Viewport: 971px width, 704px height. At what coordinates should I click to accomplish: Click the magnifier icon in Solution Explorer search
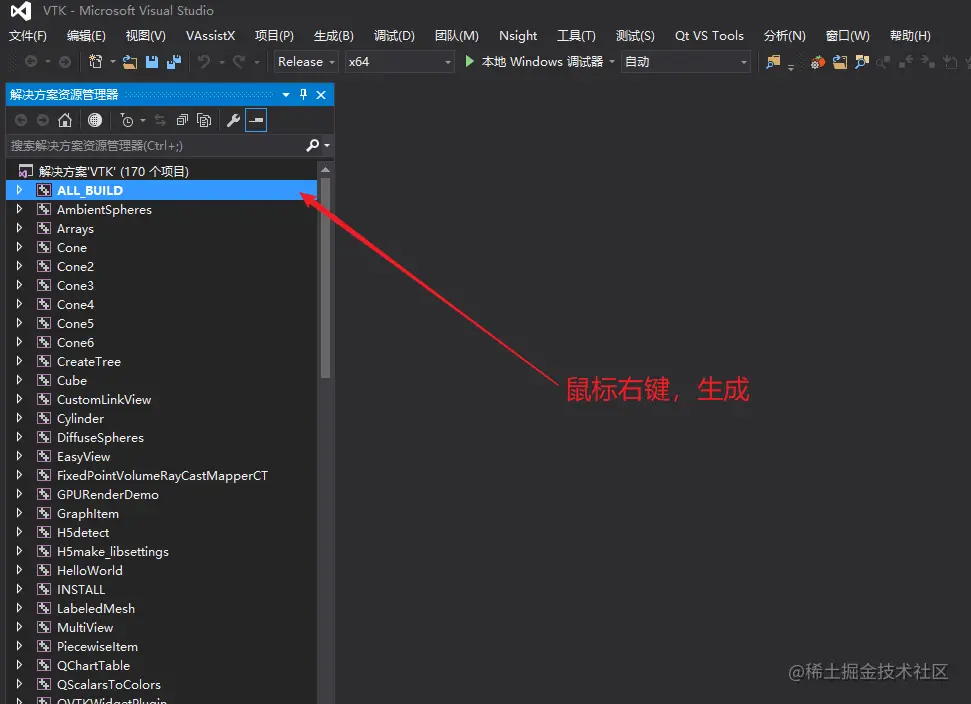(x=313, y=145)
